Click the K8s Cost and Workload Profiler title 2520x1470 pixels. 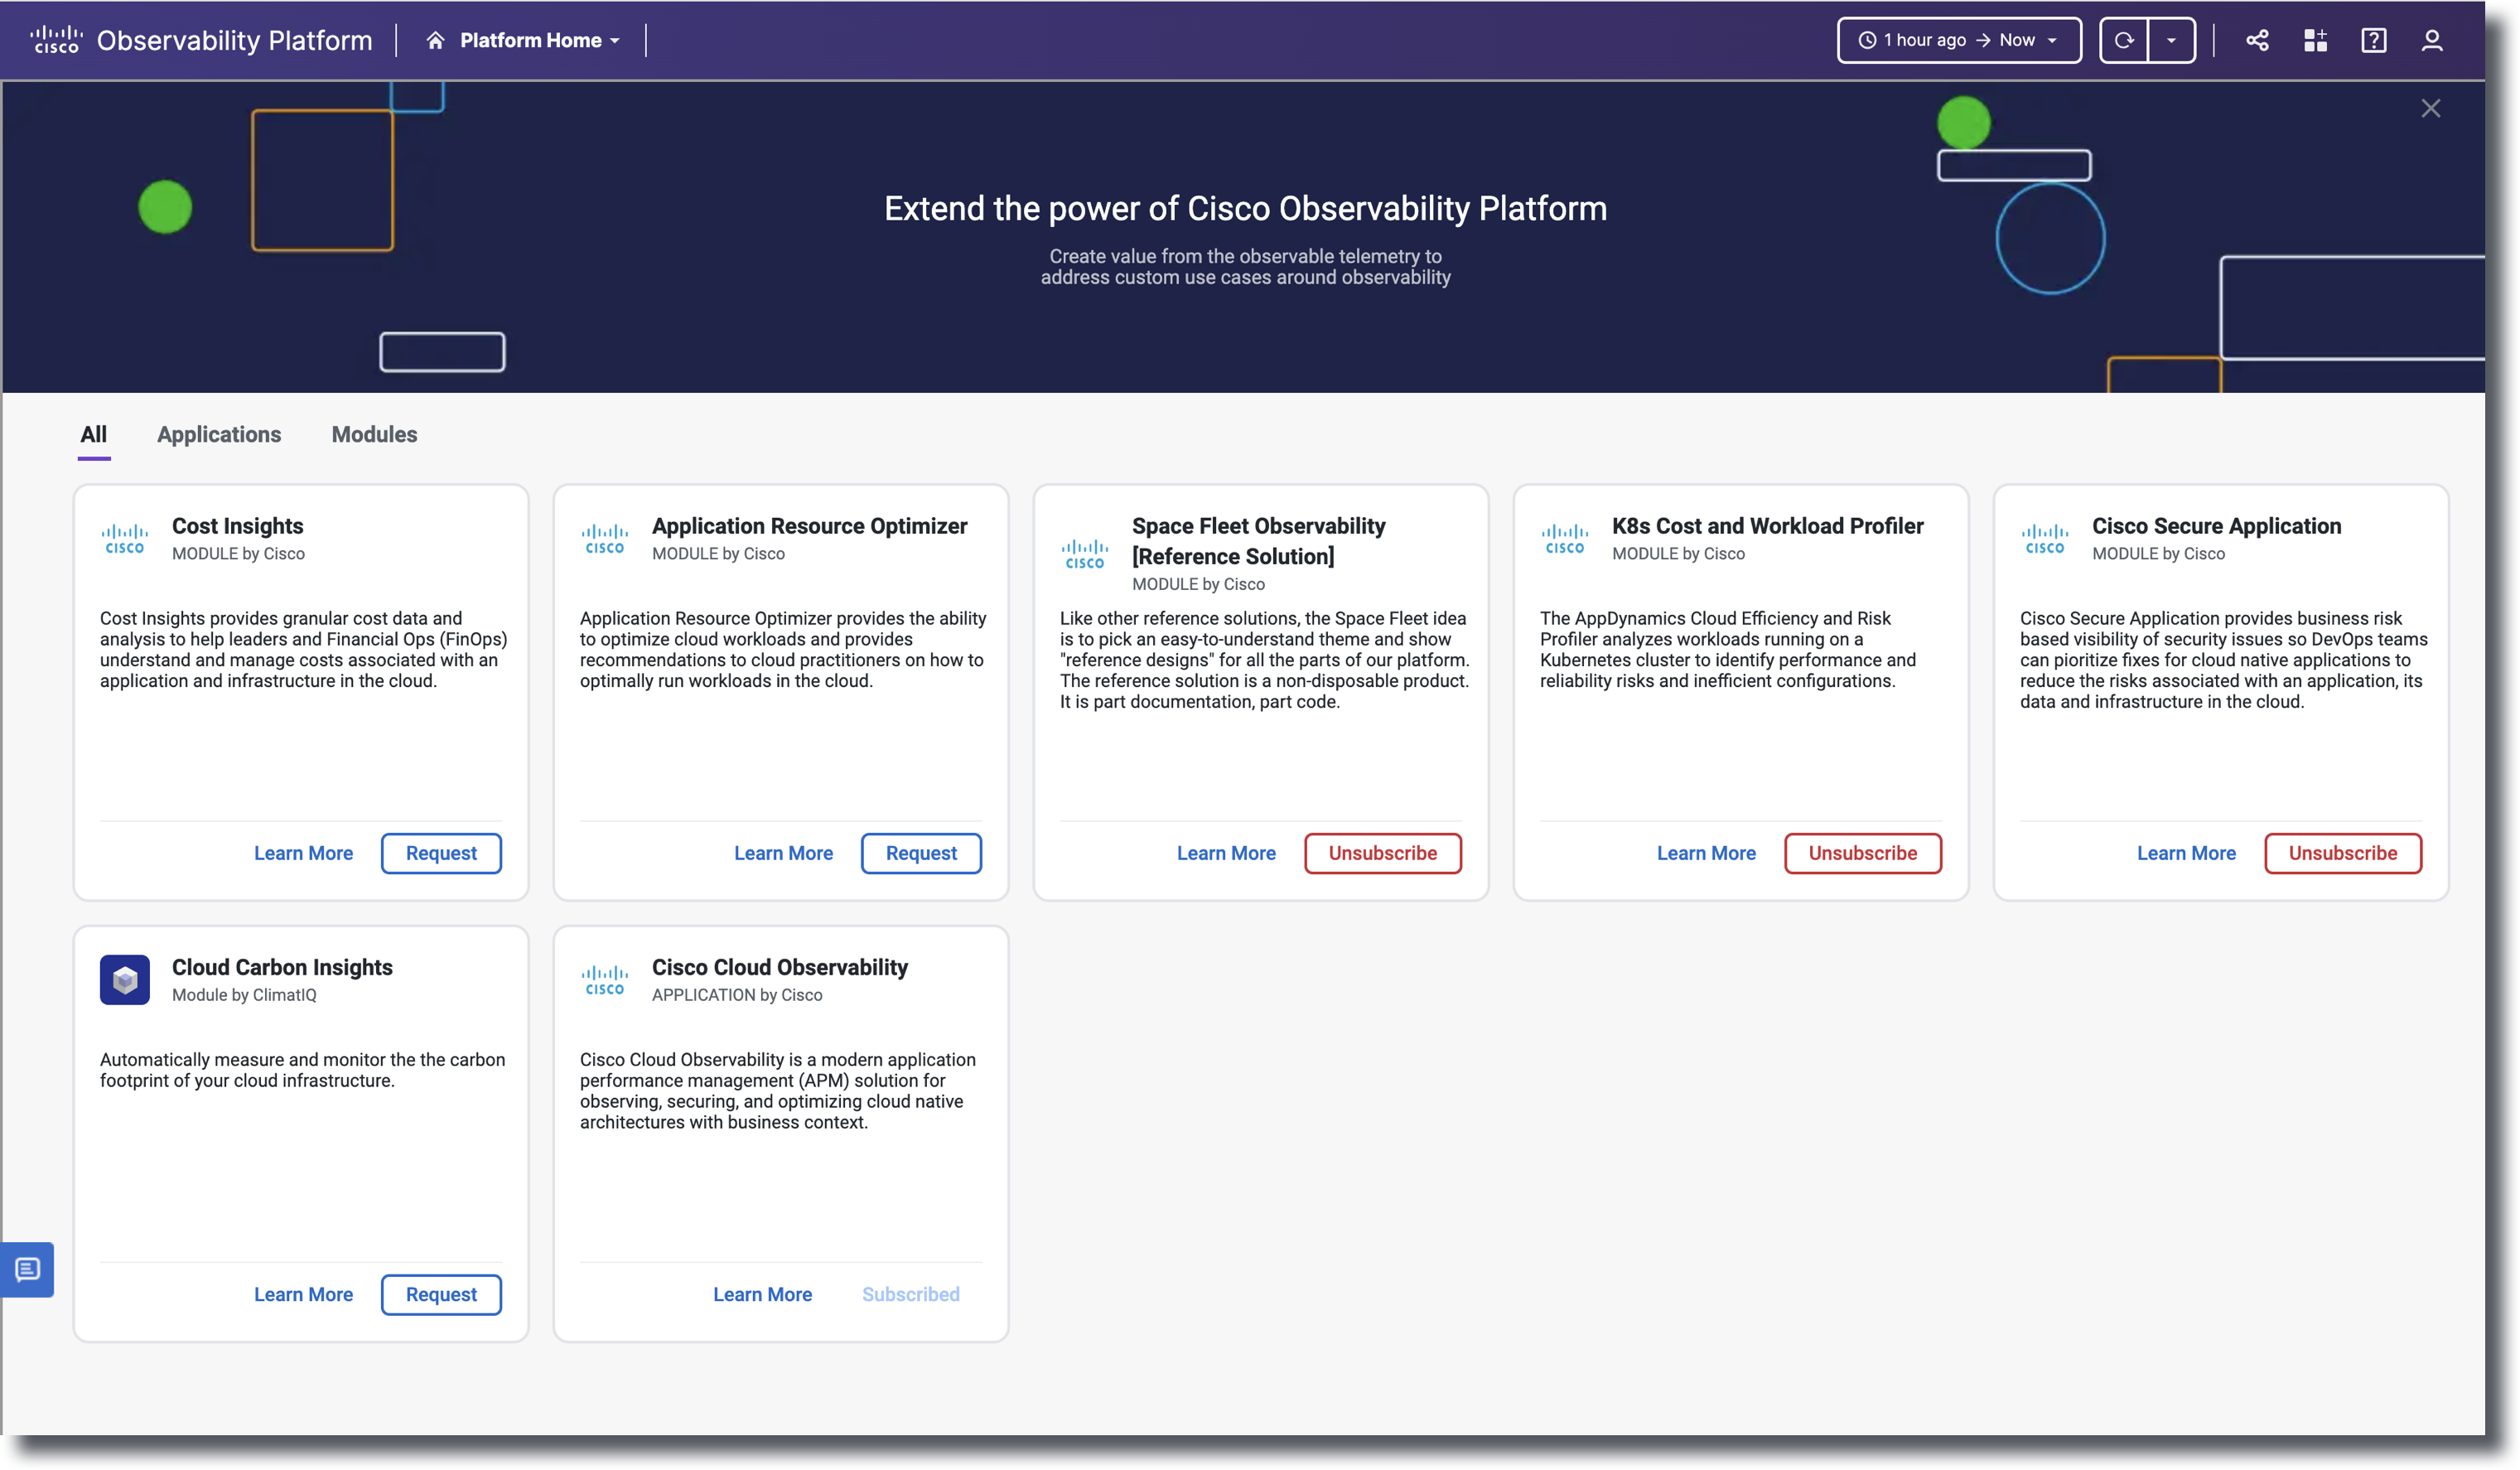[1767, 526]
